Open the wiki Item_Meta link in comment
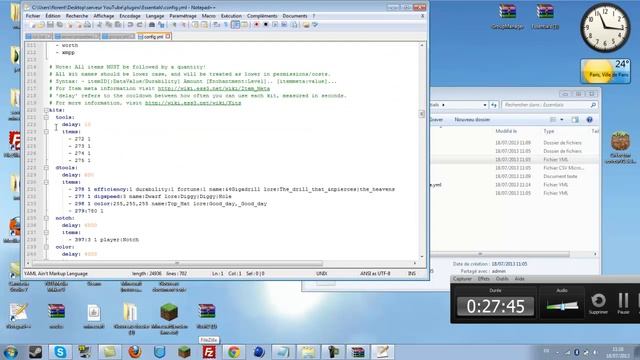 tap(213, 89)
